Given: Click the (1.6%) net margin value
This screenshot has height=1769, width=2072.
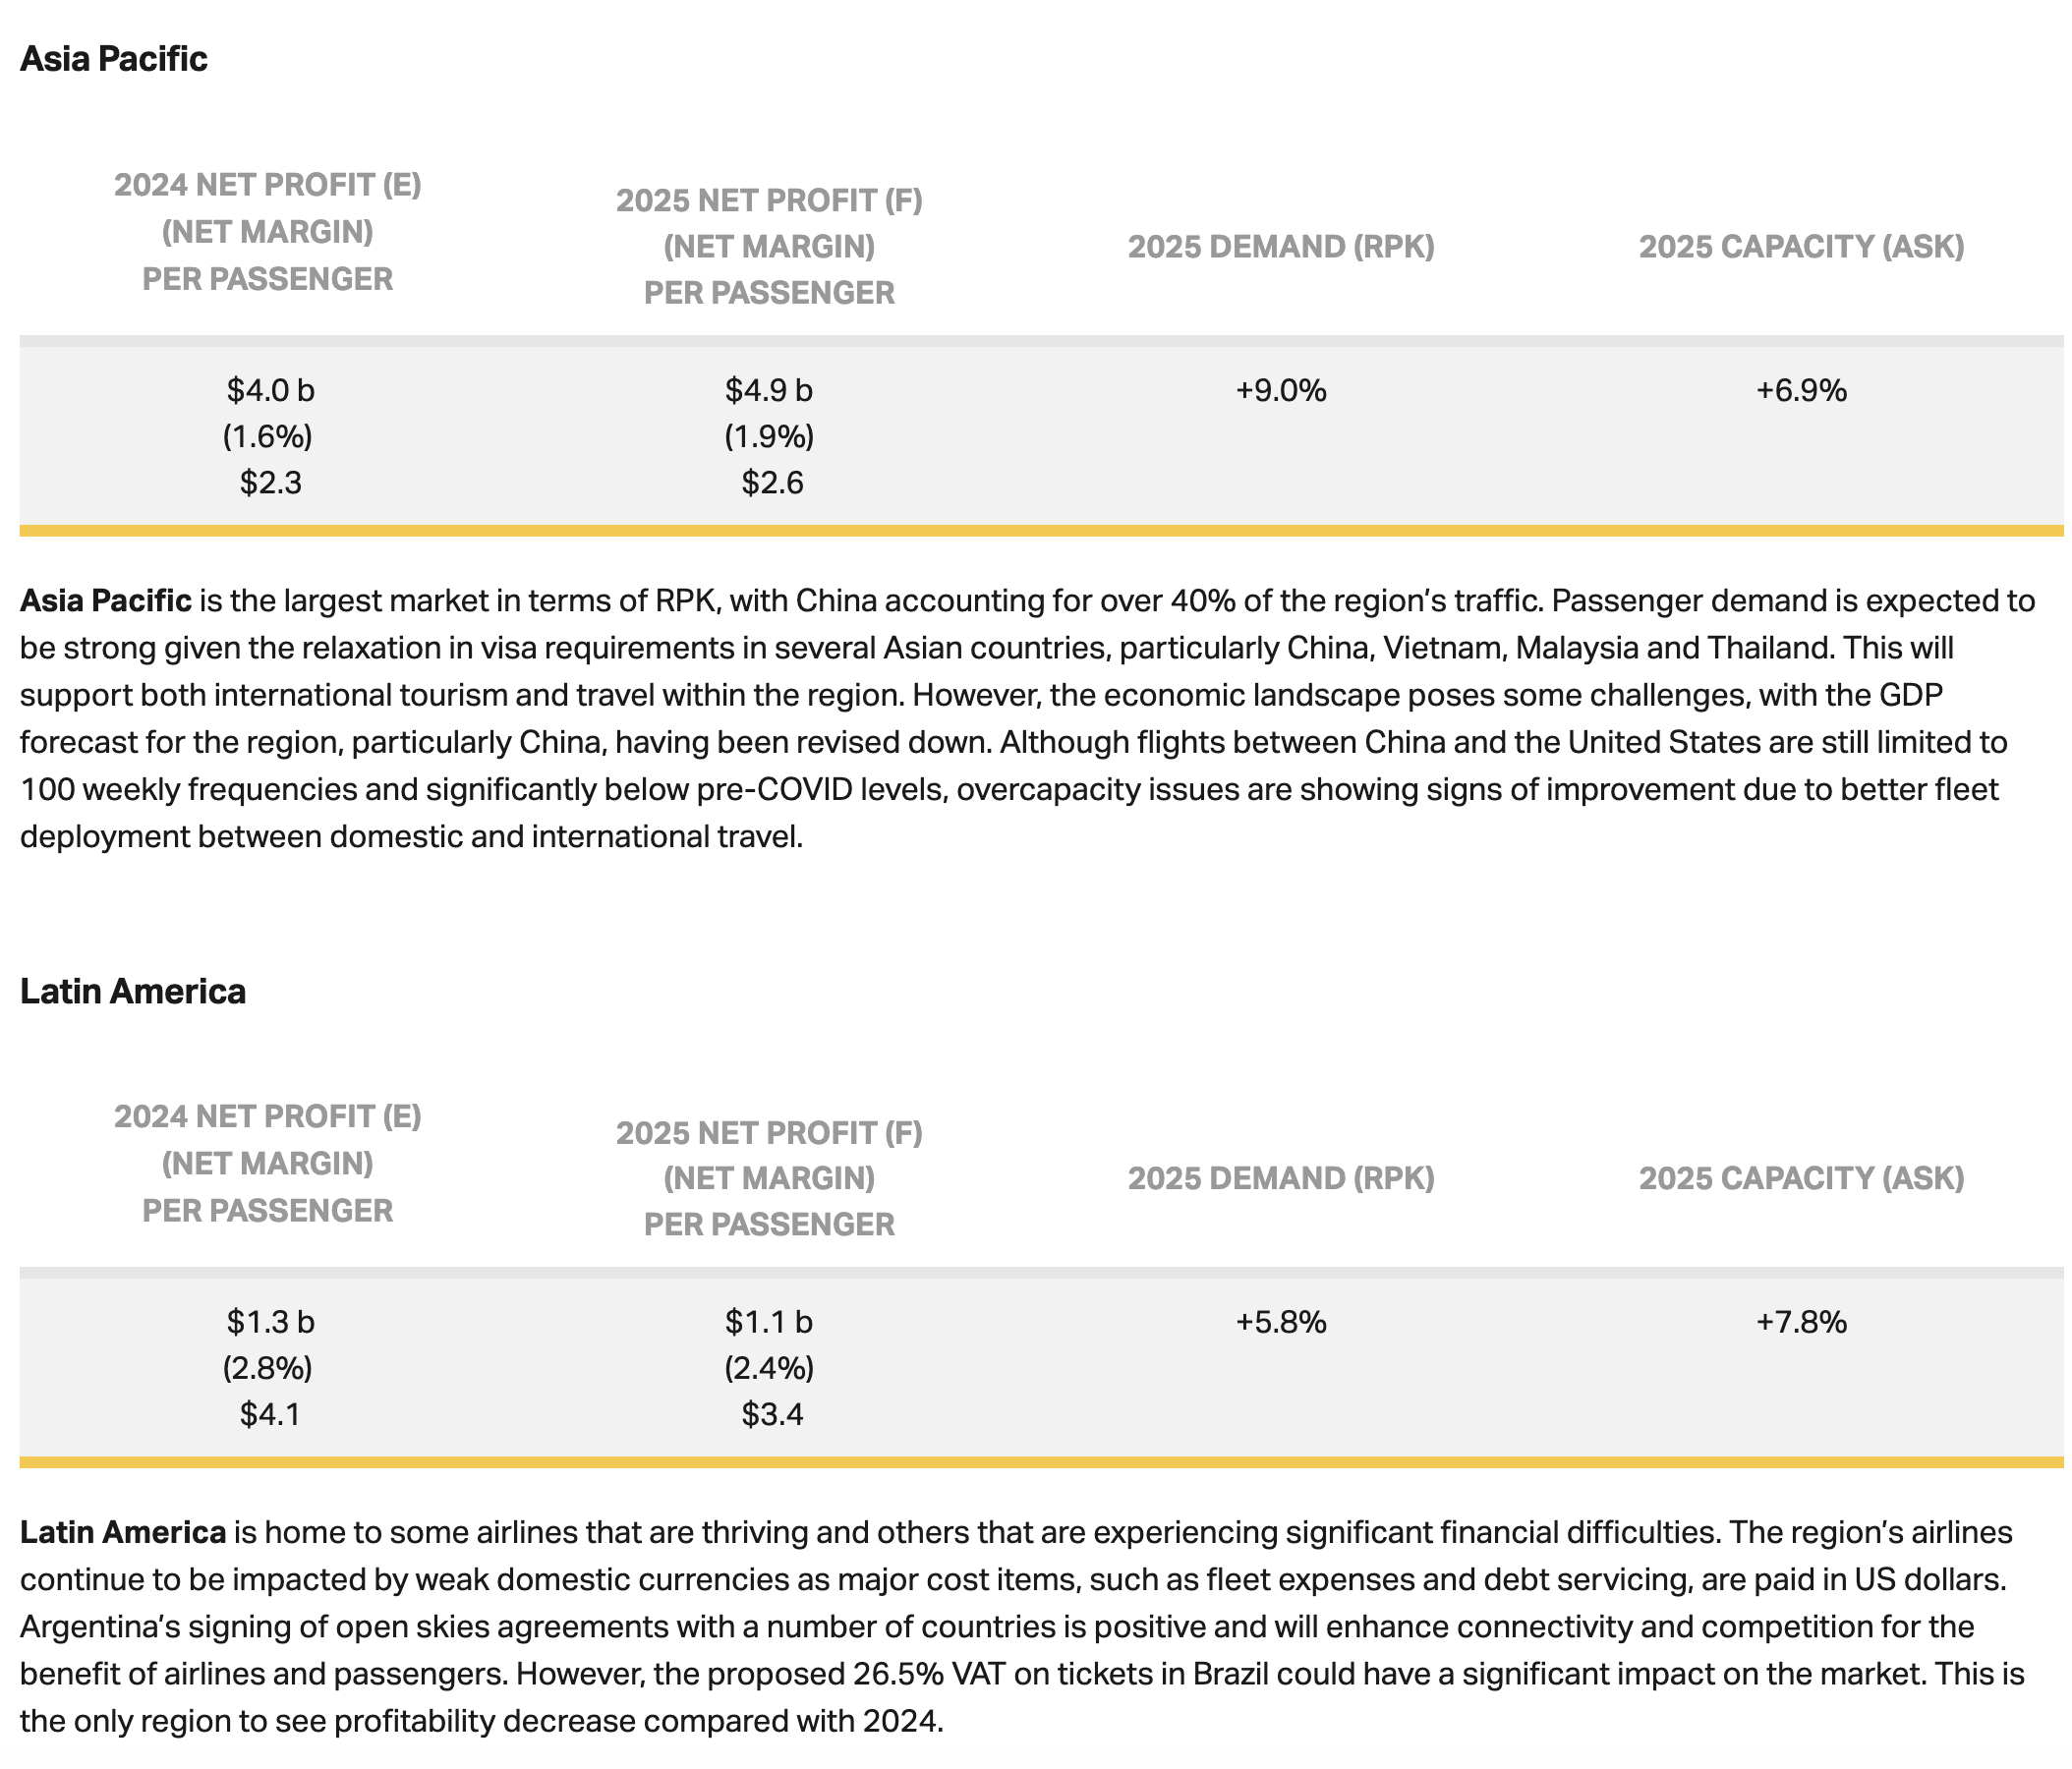Looking at the screenshot, I should tap(267, 436).
